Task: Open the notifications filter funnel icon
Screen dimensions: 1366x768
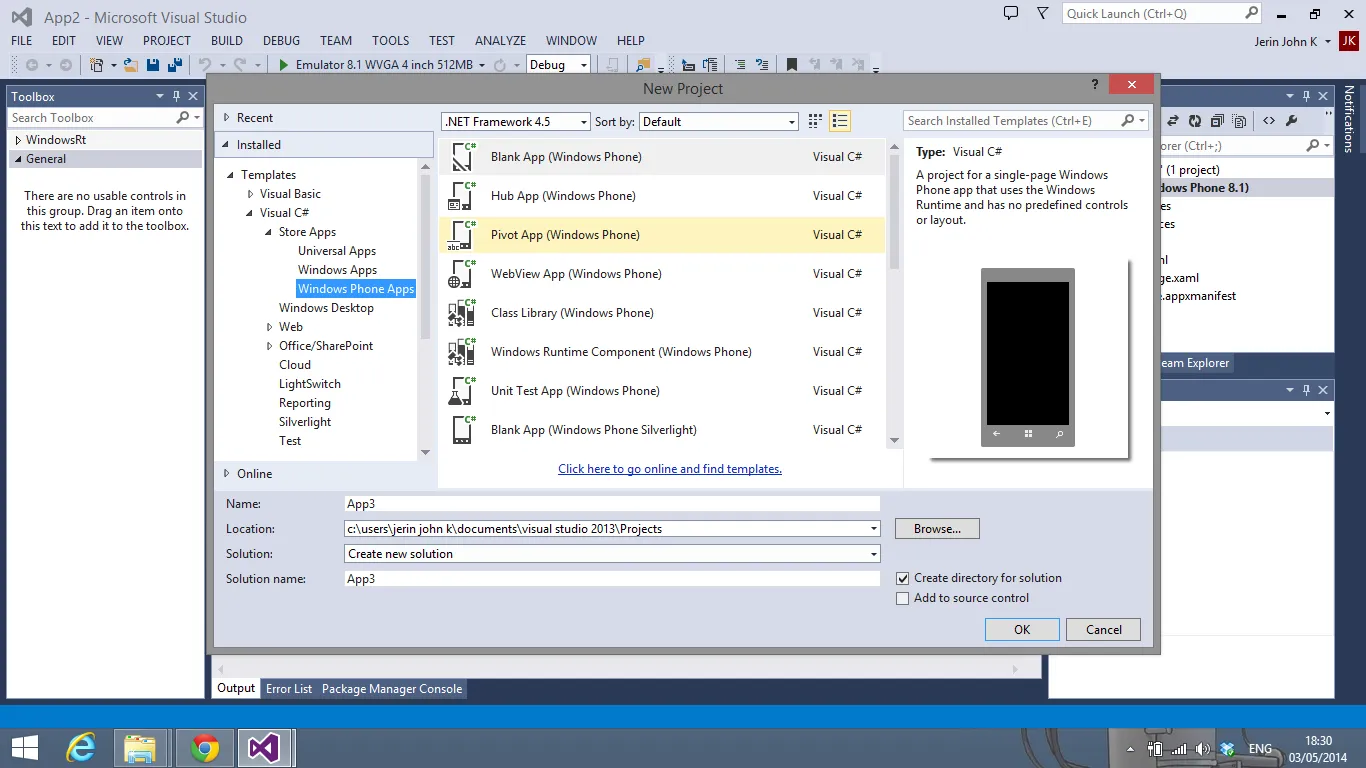Action: tap(1043, 13)
